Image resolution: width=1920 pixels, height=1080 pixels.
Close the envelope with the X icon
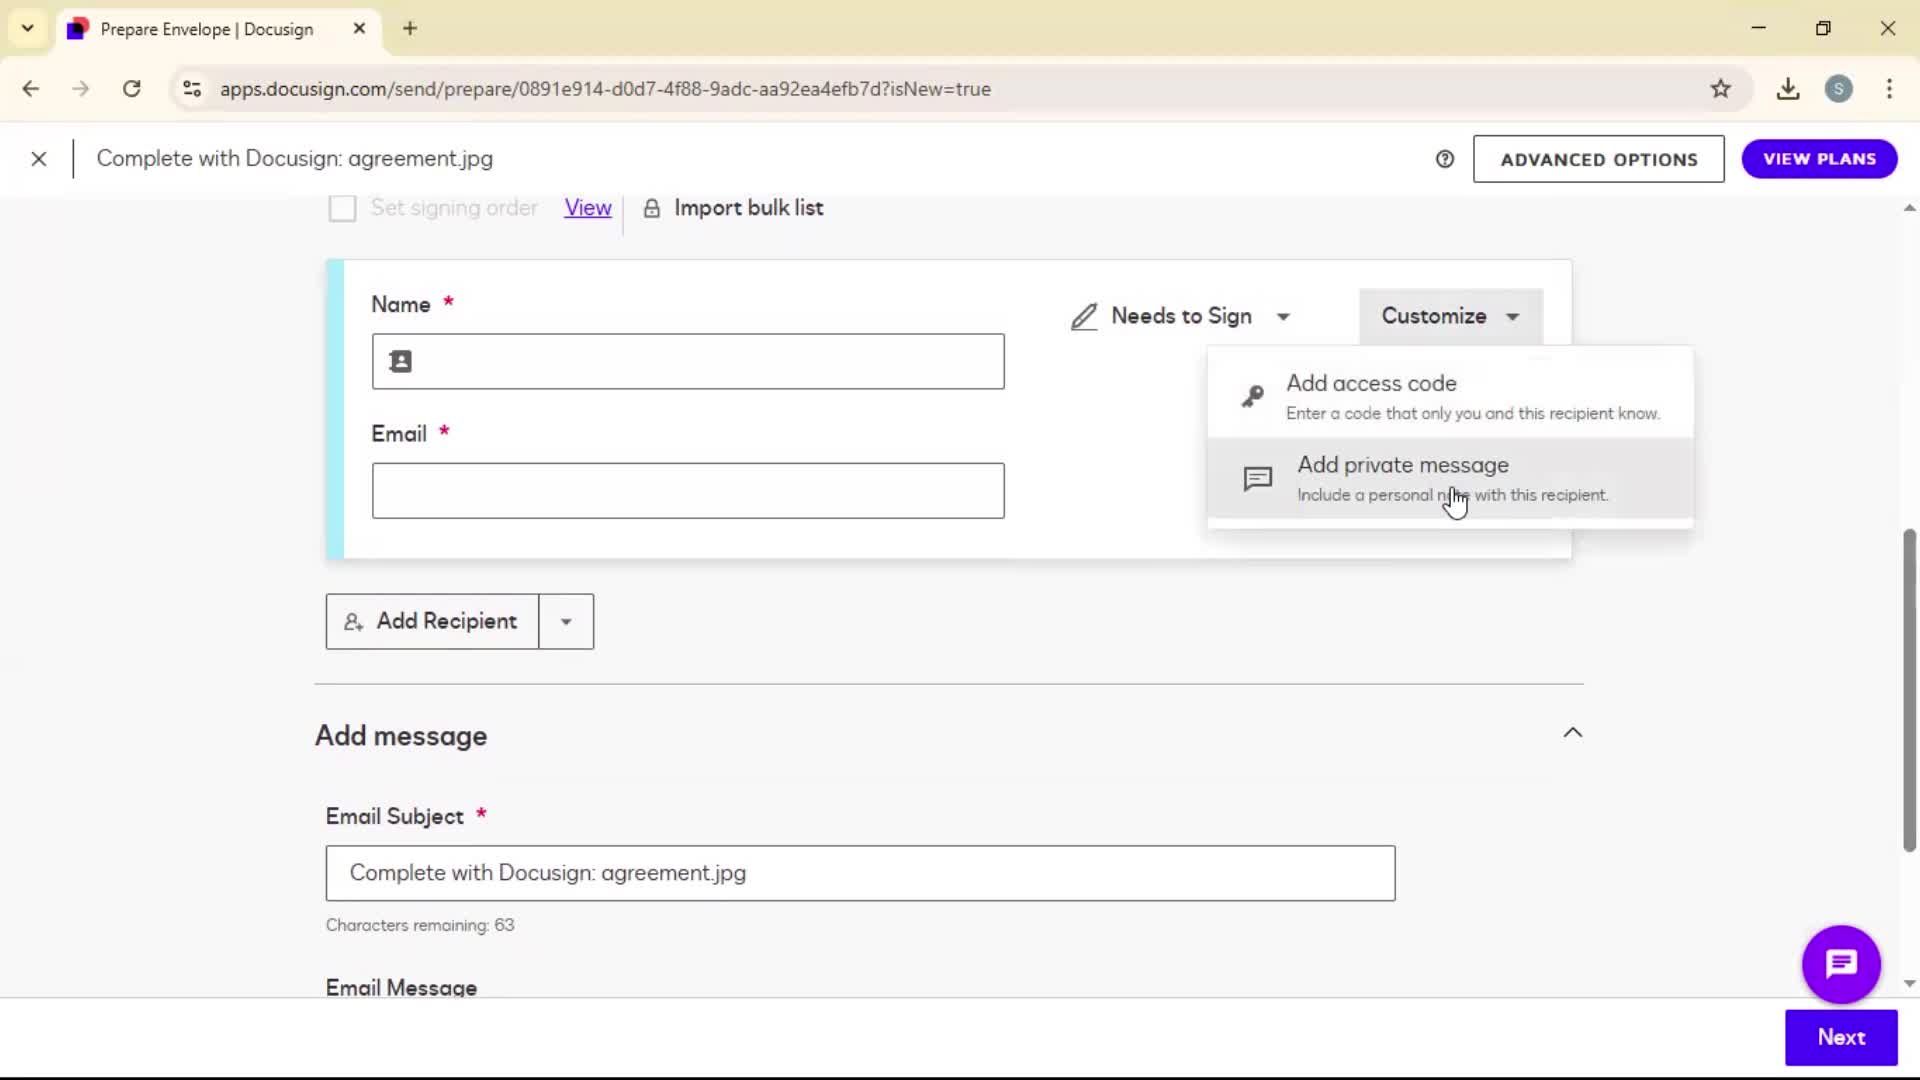[x=39, y=159]
